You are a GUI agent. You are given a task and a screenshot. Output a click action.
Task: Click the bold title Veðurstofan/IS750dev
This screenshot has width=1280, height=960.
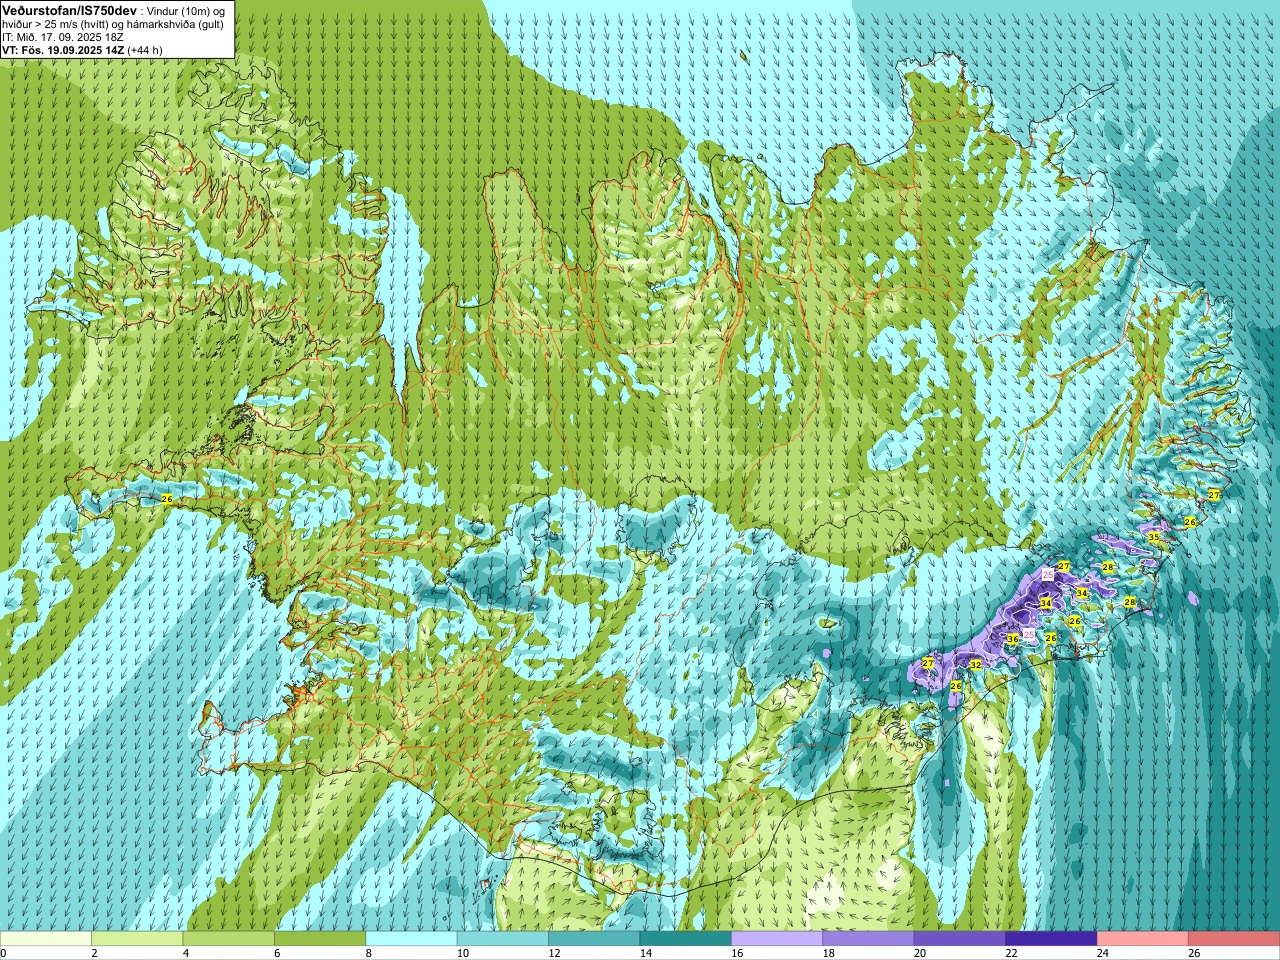click(68, 9)
